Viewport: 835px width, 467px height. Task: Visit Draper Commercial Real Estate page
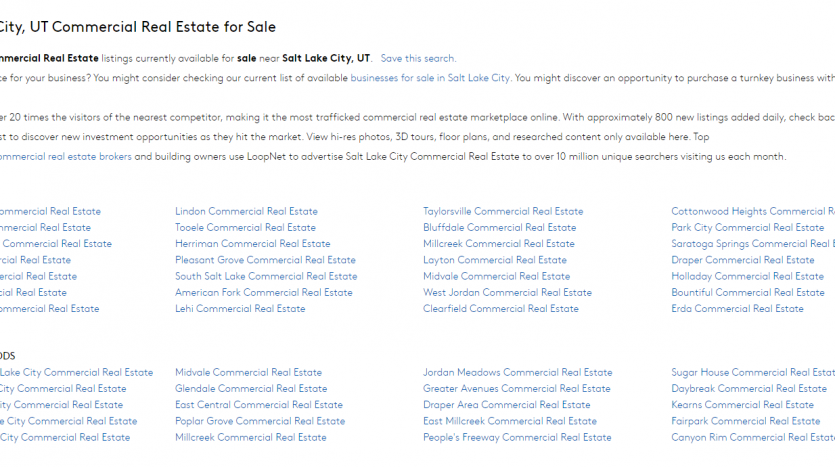(742, 260)
